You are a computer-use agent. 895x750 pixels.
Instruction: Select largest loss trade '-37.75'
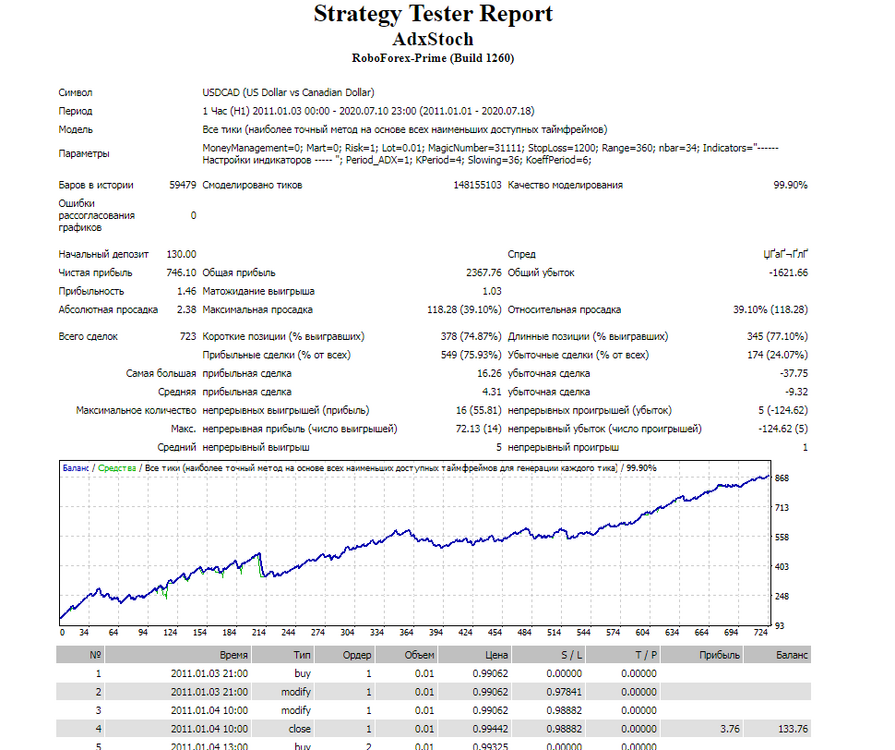click(x=794, y=373)
